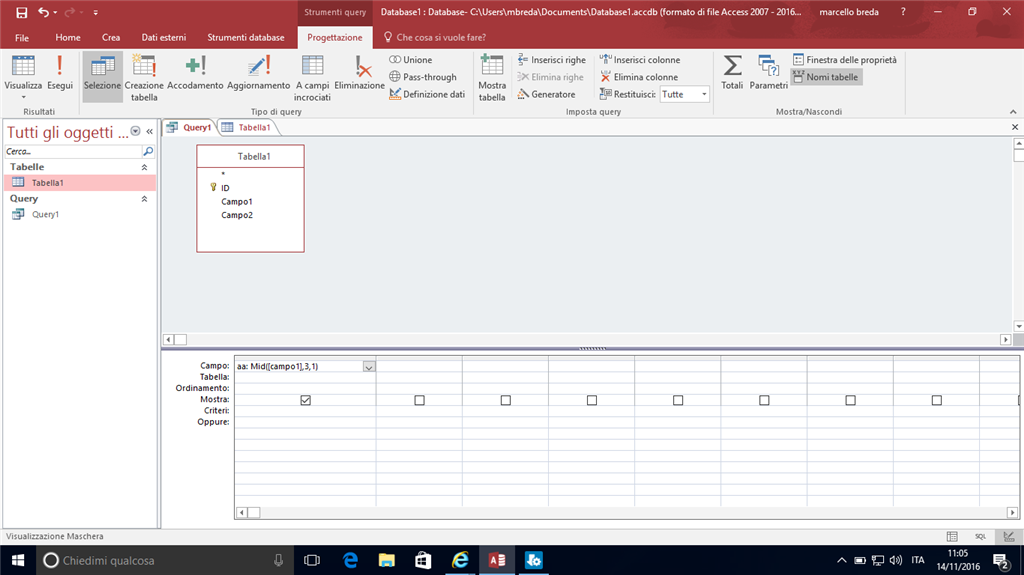Collapse the navigation pane with double chevron
This screenshot has width=1024, height=575.
click(x=150, y=131)
